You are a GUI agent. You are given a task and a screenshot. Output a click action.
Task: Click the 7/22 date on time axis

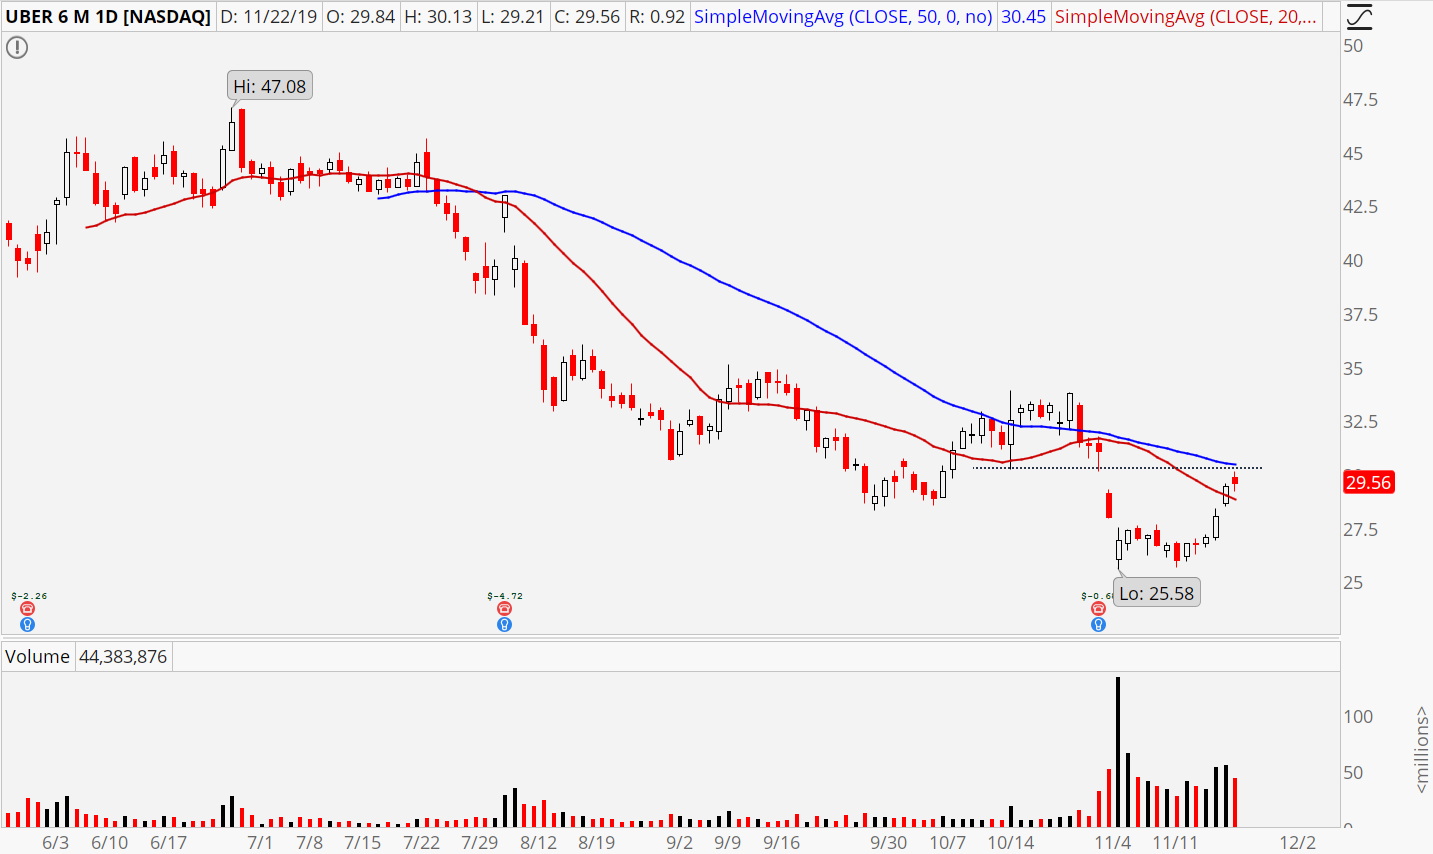[x=421, y=842]
